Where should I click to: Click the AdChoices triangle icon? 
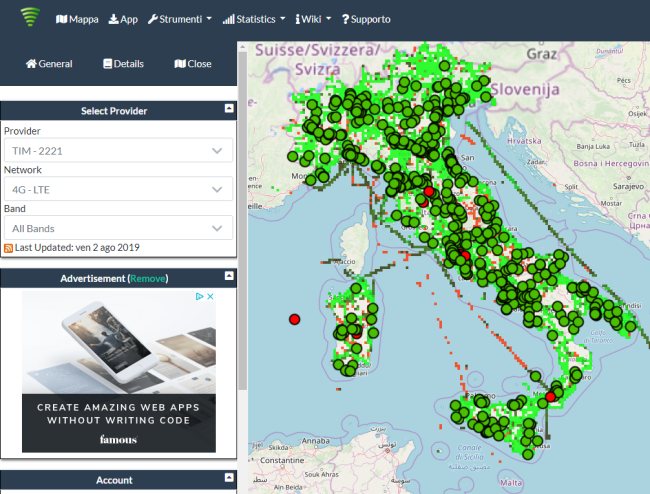tap(199, 297)
